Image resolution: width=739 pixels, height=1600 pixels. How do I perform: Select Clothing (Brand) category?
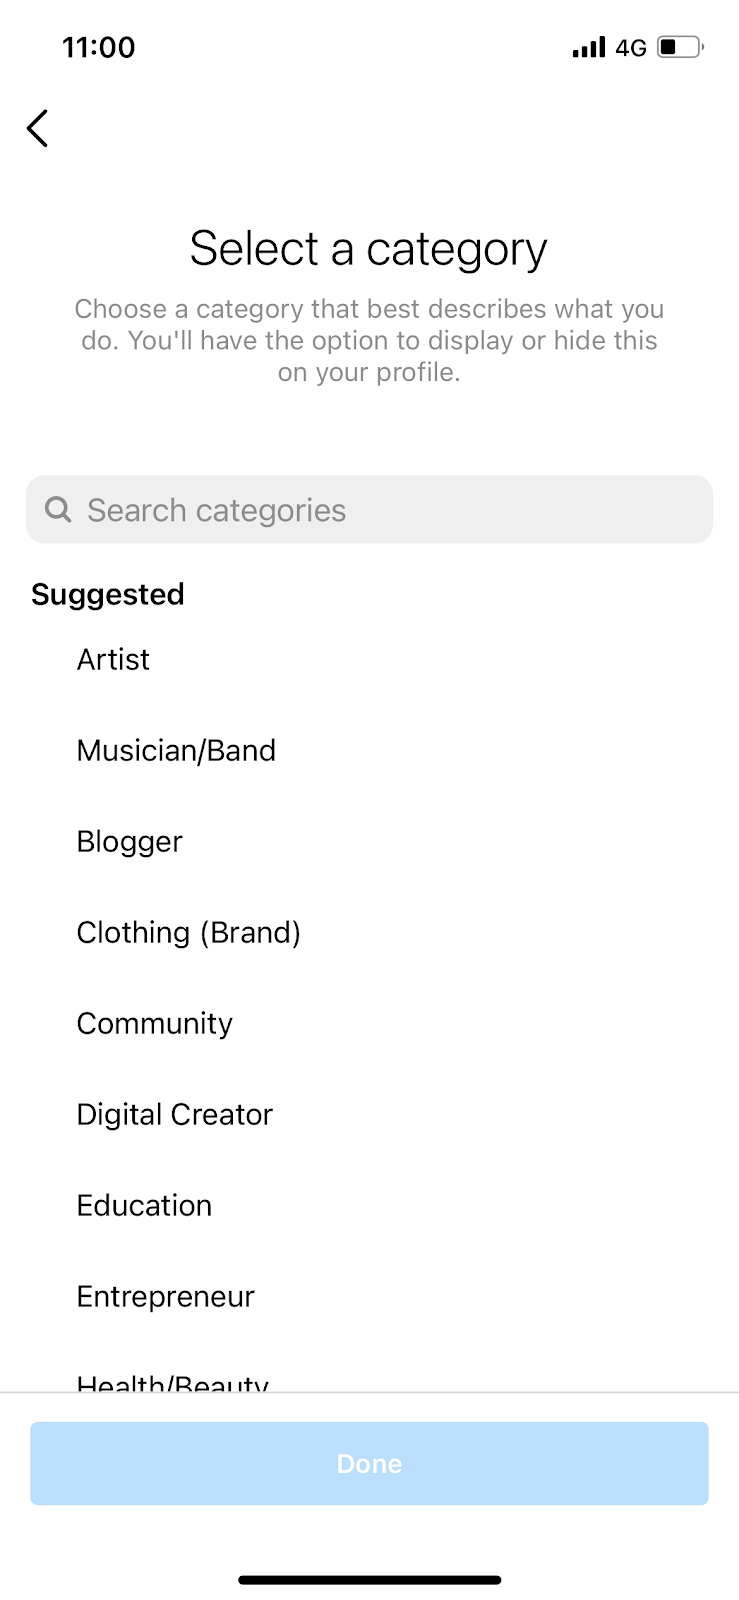coord(188,933)
